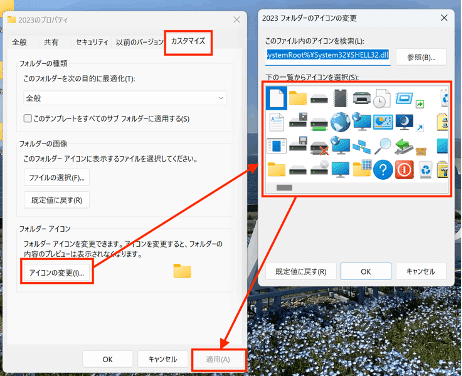The width and height of the screenshot is (462, 376).
Task: Select the drive with CD disc icon
Action: pyautogui.click(x=319, y=168)
